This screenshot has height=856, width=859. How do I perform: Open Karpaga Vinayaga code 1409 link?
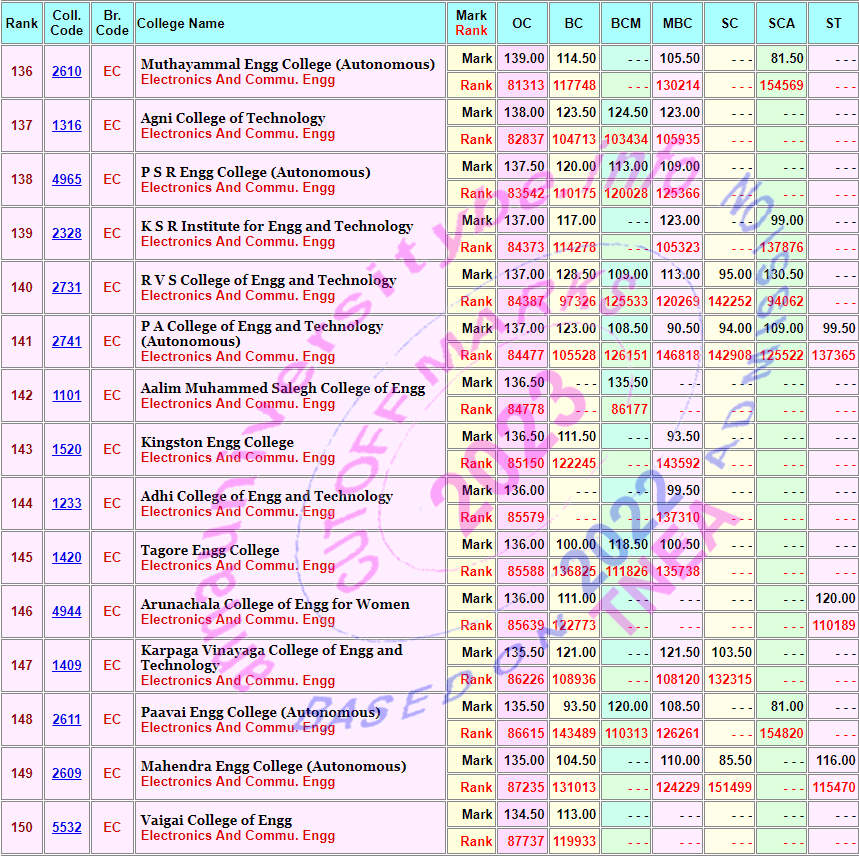point(67,666)
